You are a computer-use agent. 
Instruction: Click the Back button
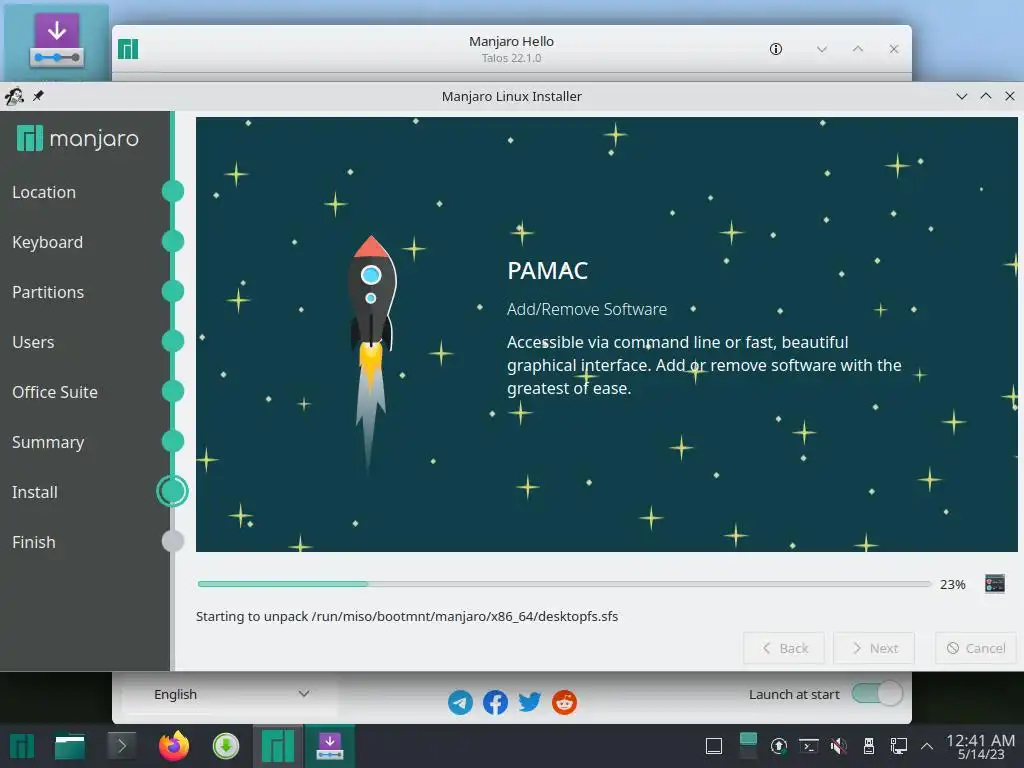[784, 648]
